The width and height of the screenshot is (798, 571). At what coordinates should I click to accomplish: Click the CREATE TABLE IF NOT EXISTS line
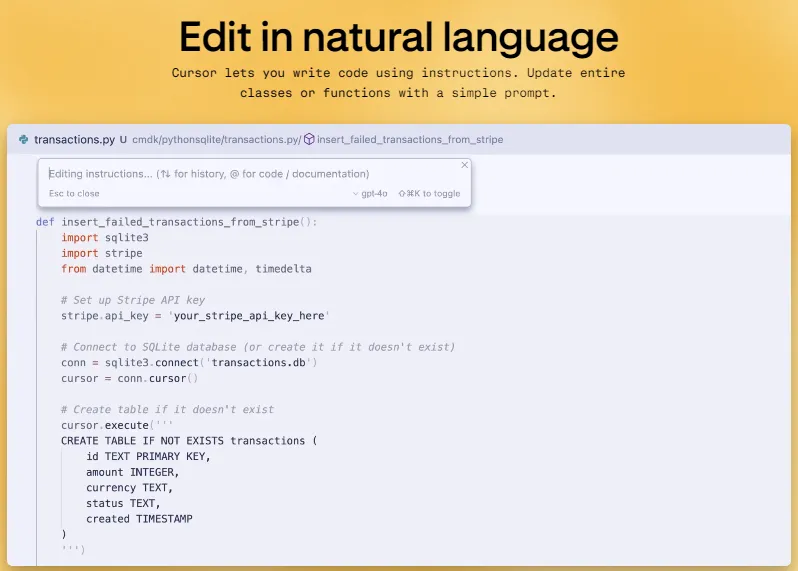tap(188, 441)
